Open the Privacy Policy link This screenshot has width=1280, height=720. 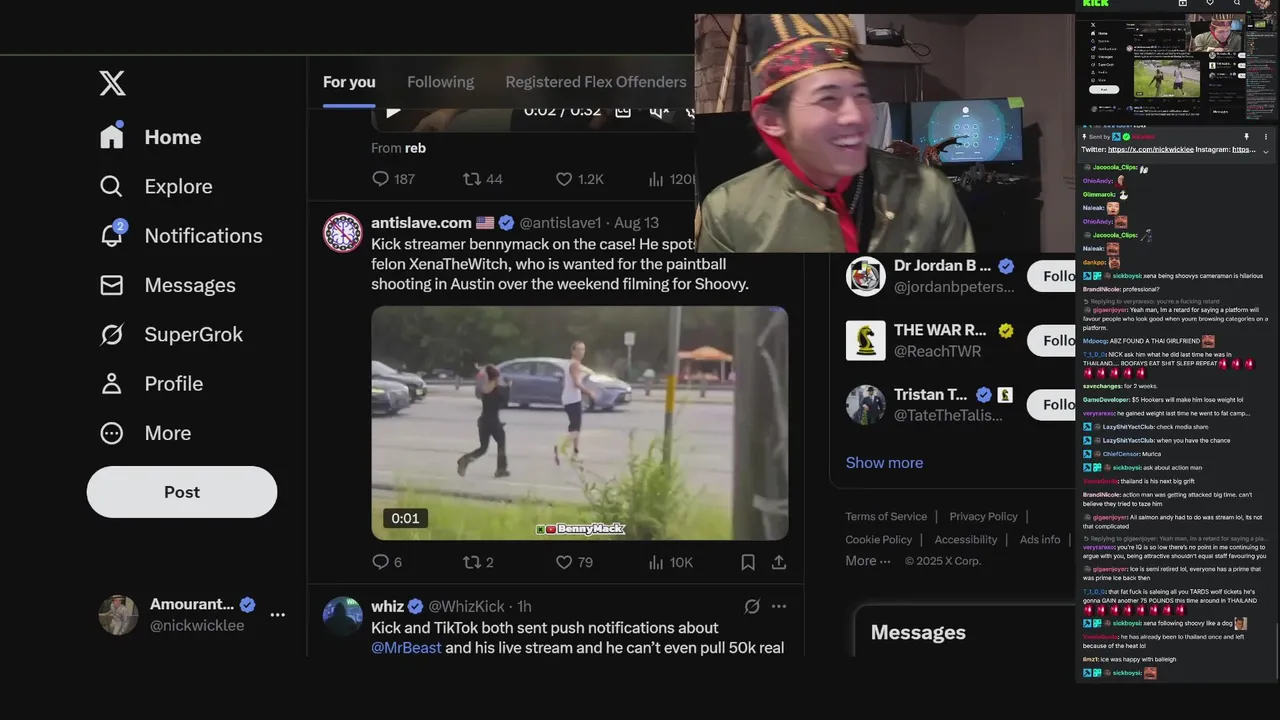tap(983, 516)
